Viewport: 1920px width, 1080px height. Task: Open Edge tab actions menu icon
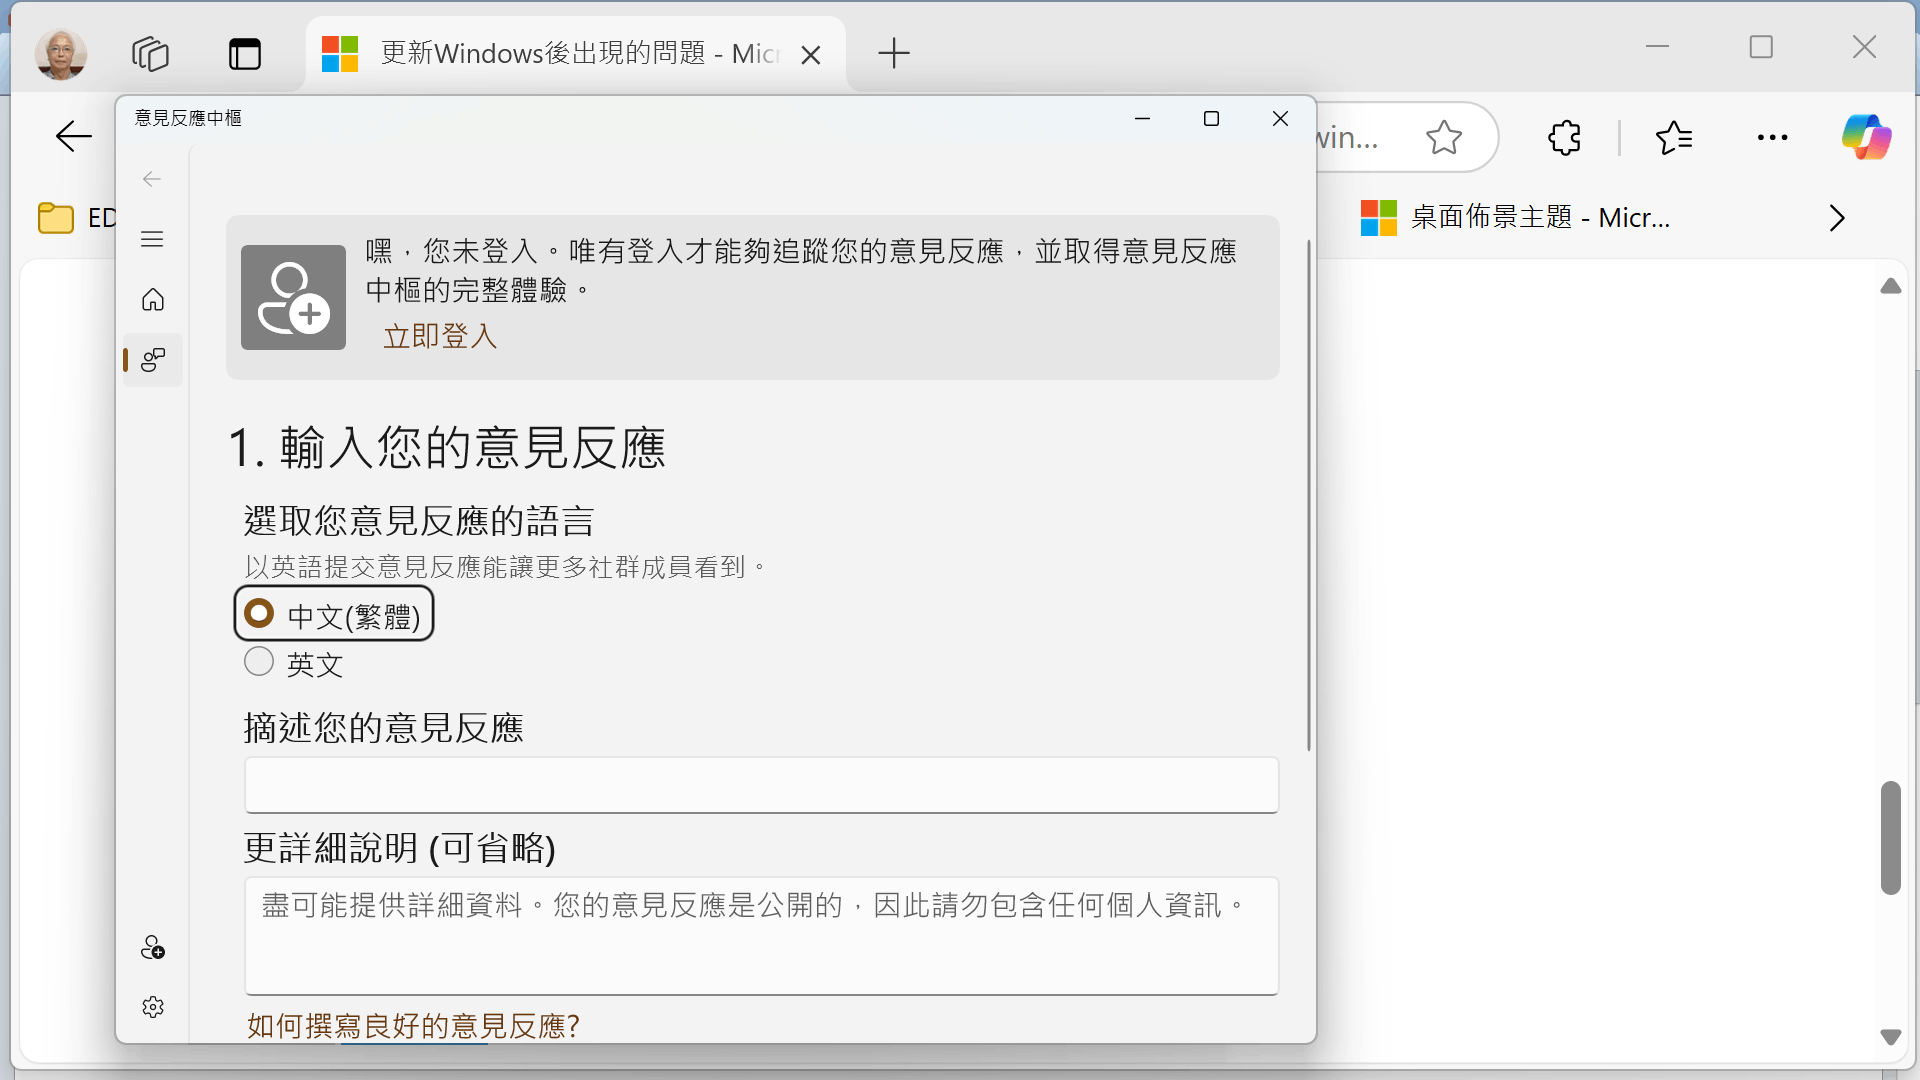(x=245, y=53)
